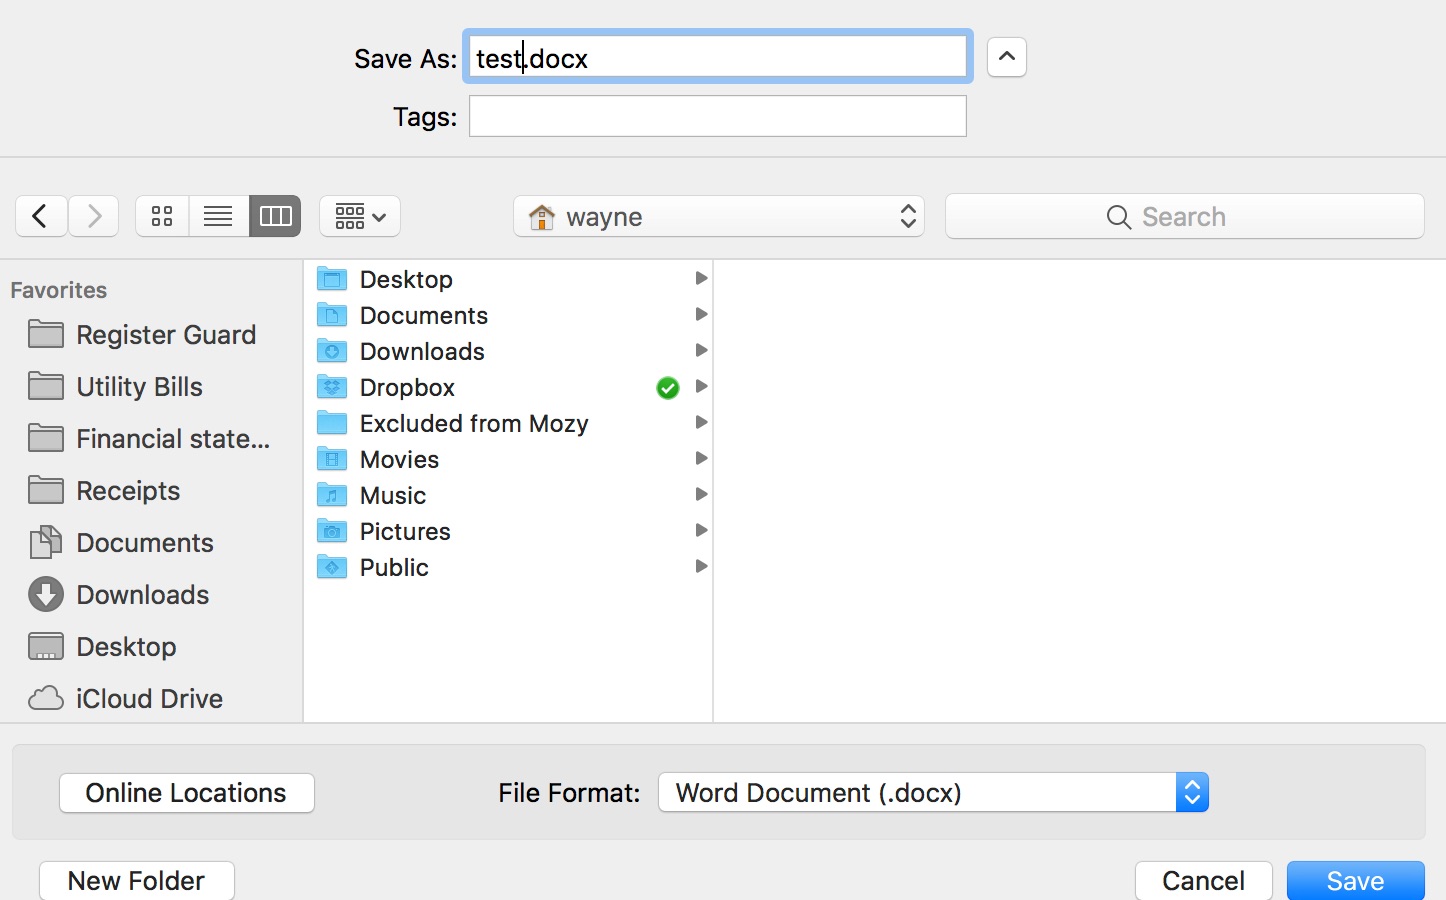Select the "Movies" folder name
1446x900 pixels.
(x=399, y=460)
